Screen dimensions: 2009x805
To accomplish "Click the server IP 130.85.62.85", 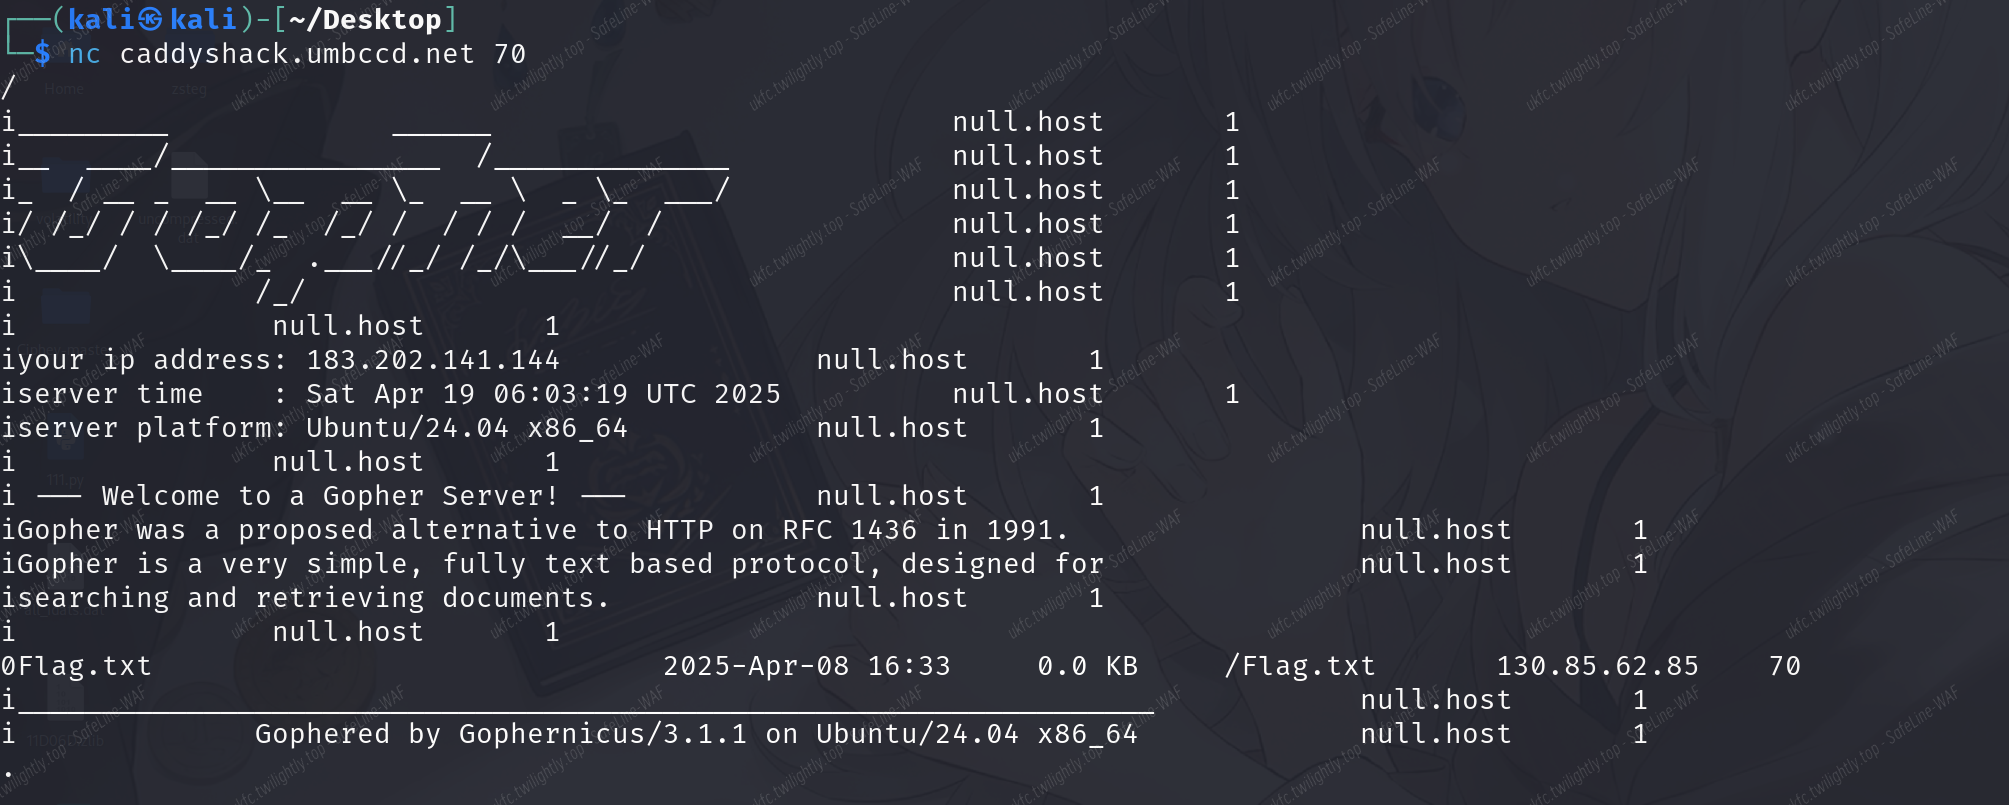I will click(x=1597, y=666).
